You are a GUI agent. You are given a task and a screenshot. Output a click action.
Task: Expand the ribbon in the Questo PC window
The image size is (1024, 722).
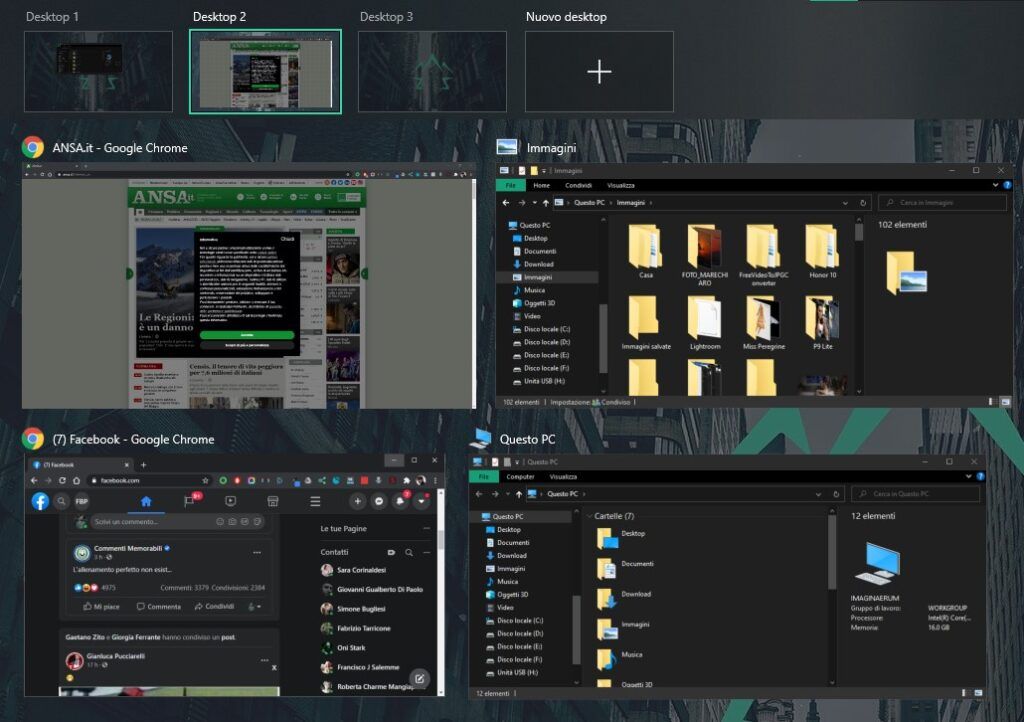968,477
